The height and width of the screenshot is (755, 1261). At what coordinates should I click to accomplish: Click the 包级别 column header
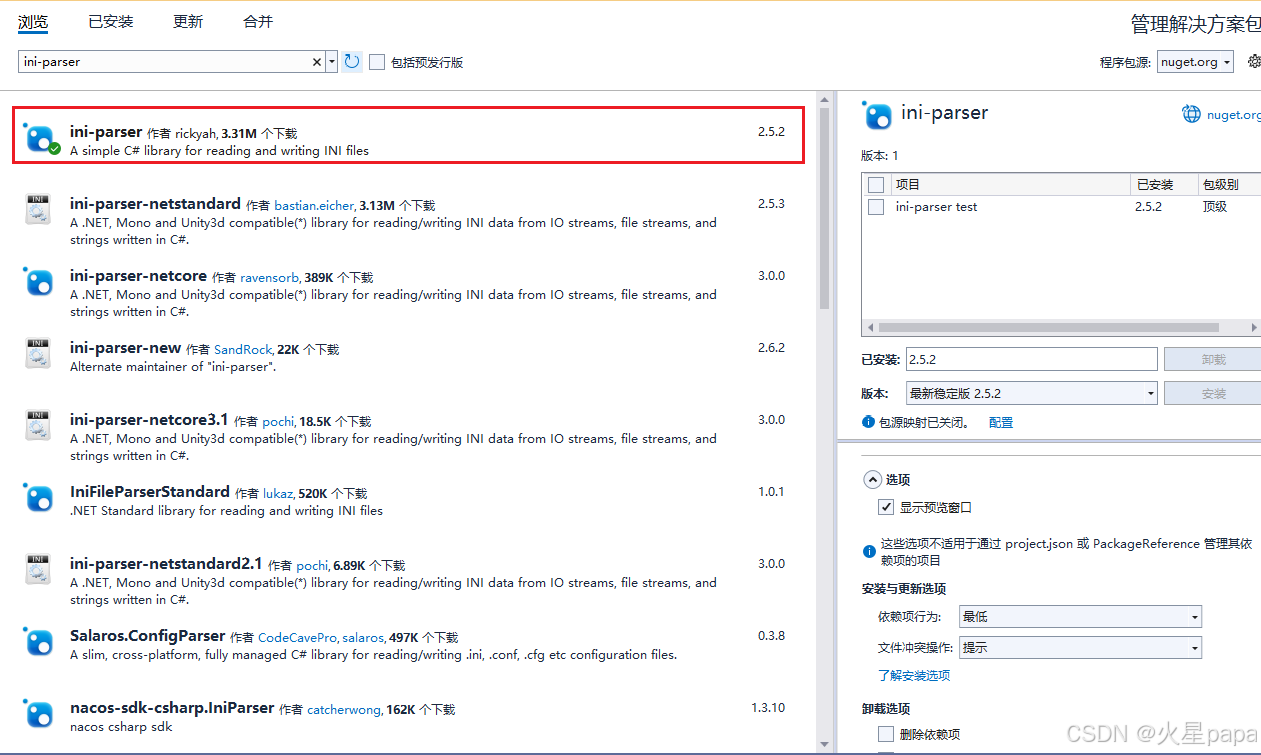[1229, 185]
